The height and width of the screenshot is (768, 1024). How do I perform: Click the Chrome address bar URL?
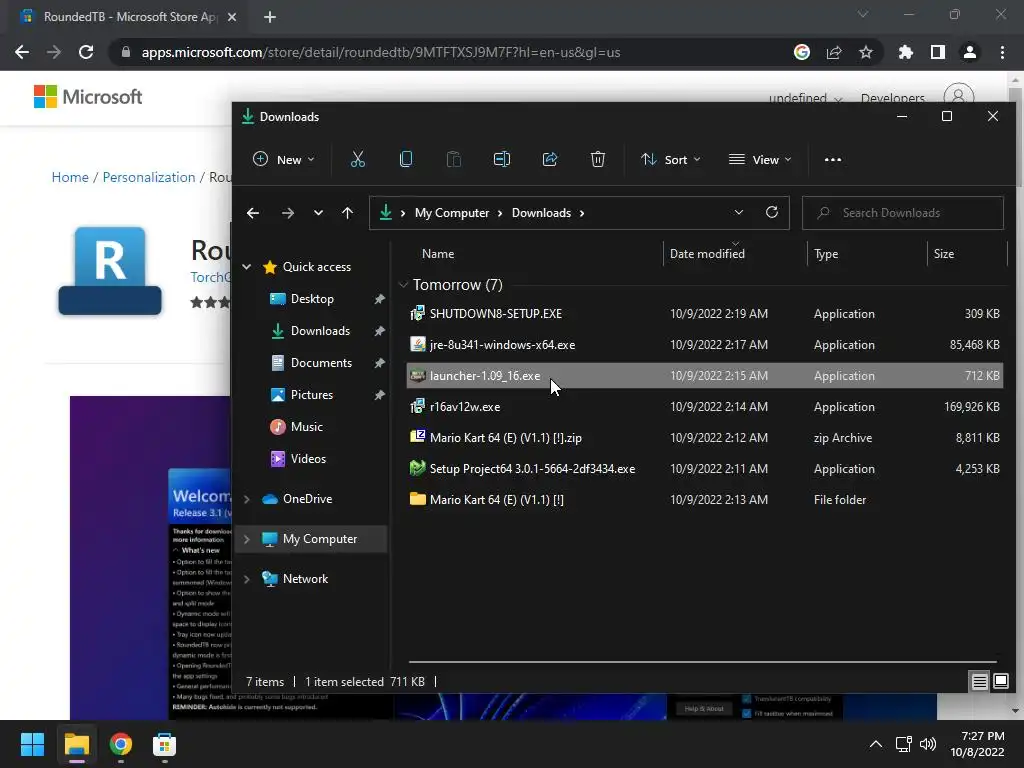pyautogui.click(x=381, y=52)
